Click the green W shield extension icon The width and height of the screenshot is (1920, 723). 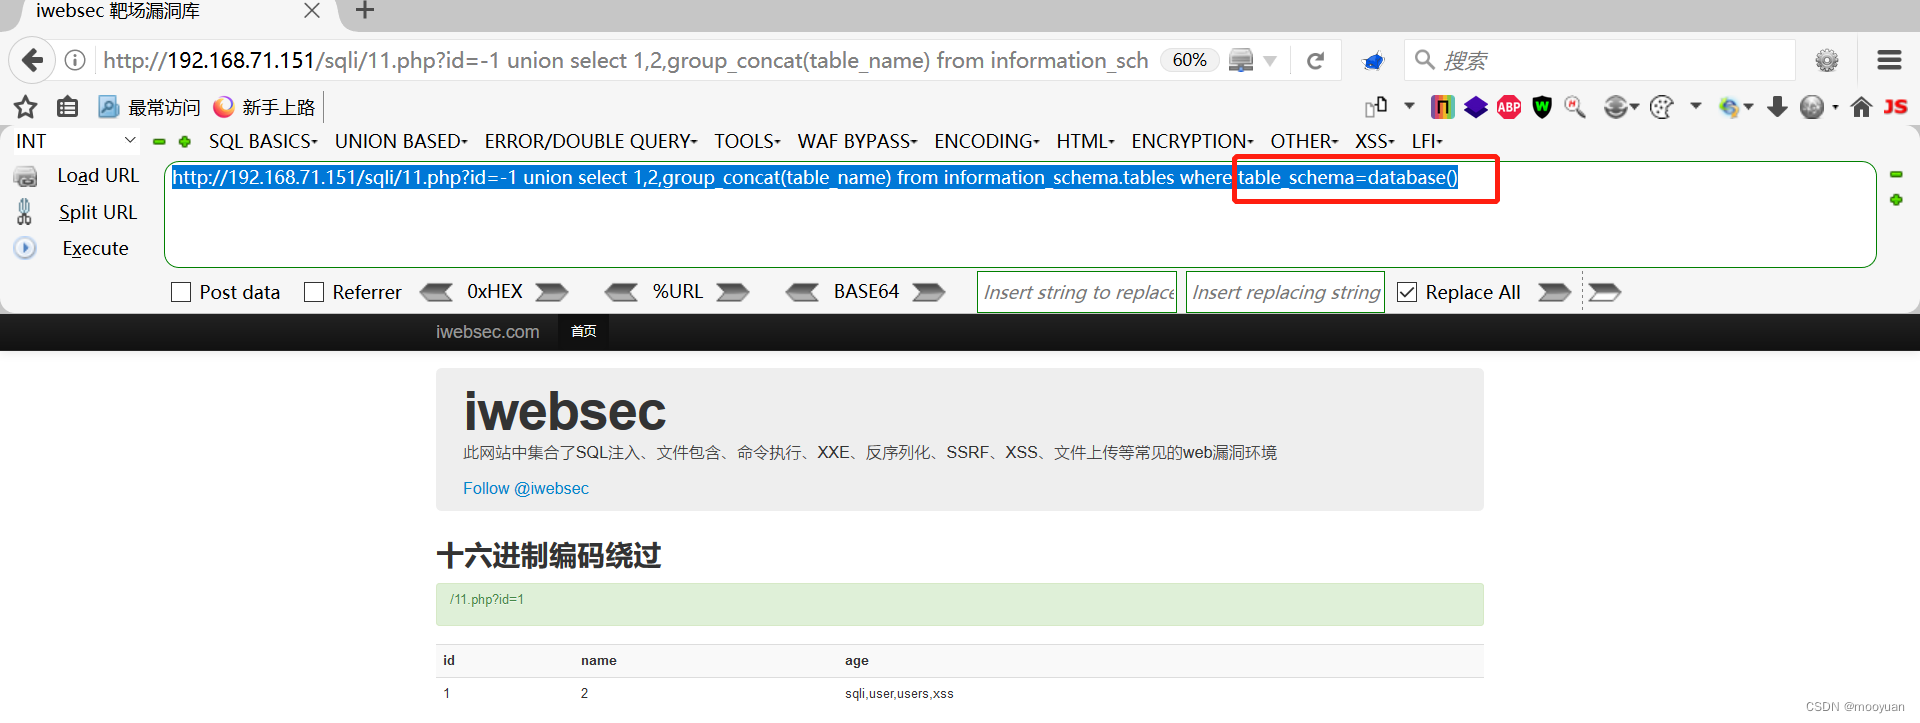click(x=1542, y=107)
